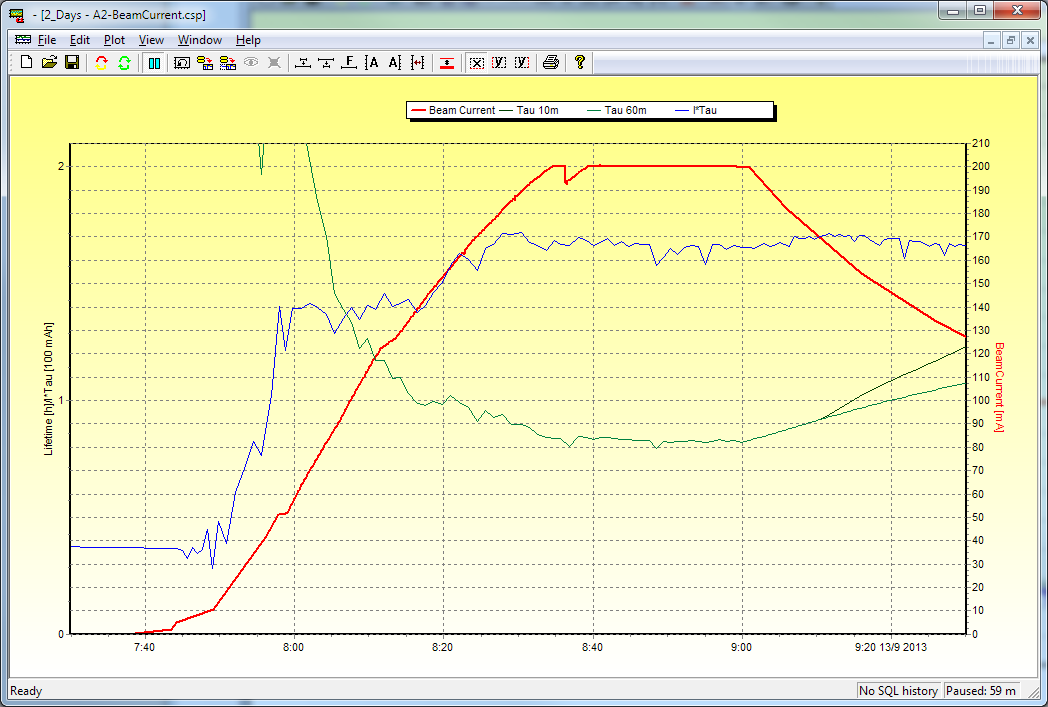Click the green refresh arrows icon
The image size is (1048, 707).
coord(124,62)
